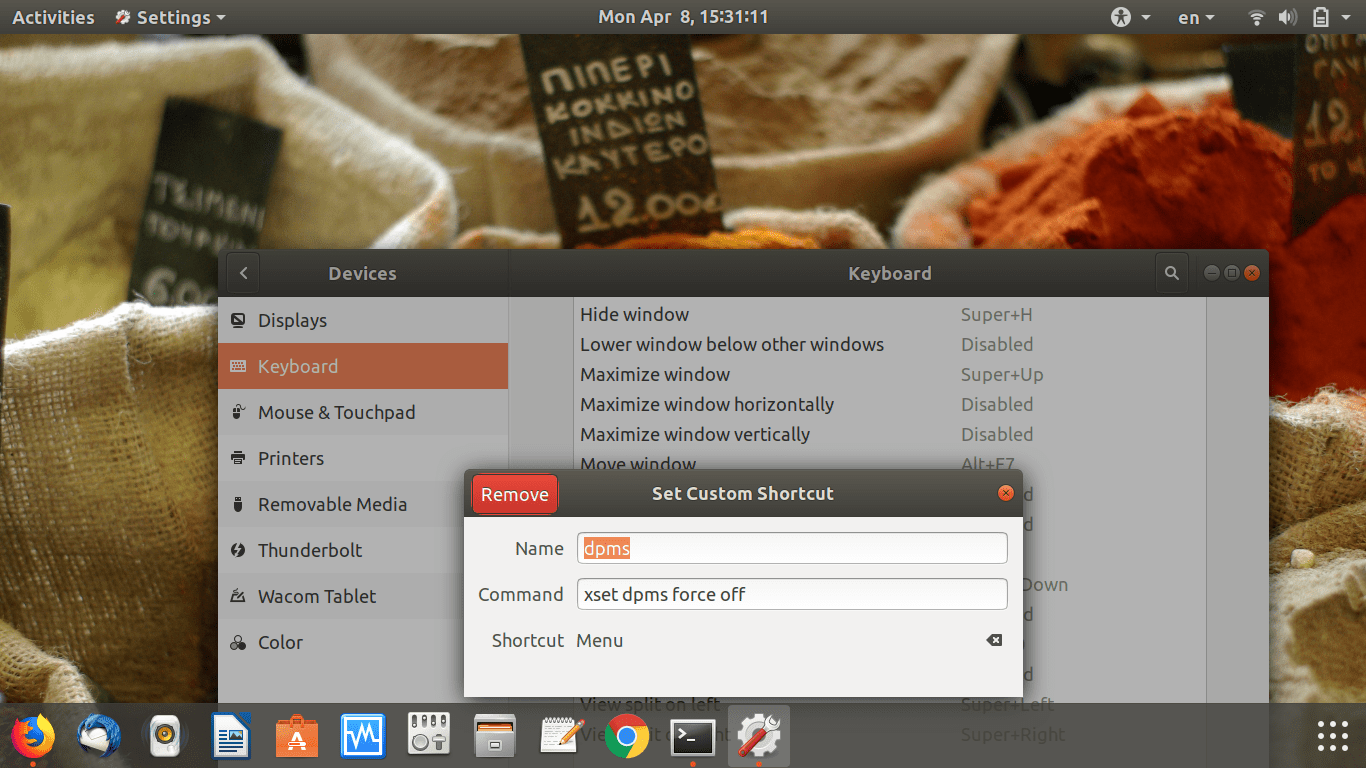Launch Google Chrome from the dock
The width and height of the screenshot is (1366, 768).
(627, 737)
